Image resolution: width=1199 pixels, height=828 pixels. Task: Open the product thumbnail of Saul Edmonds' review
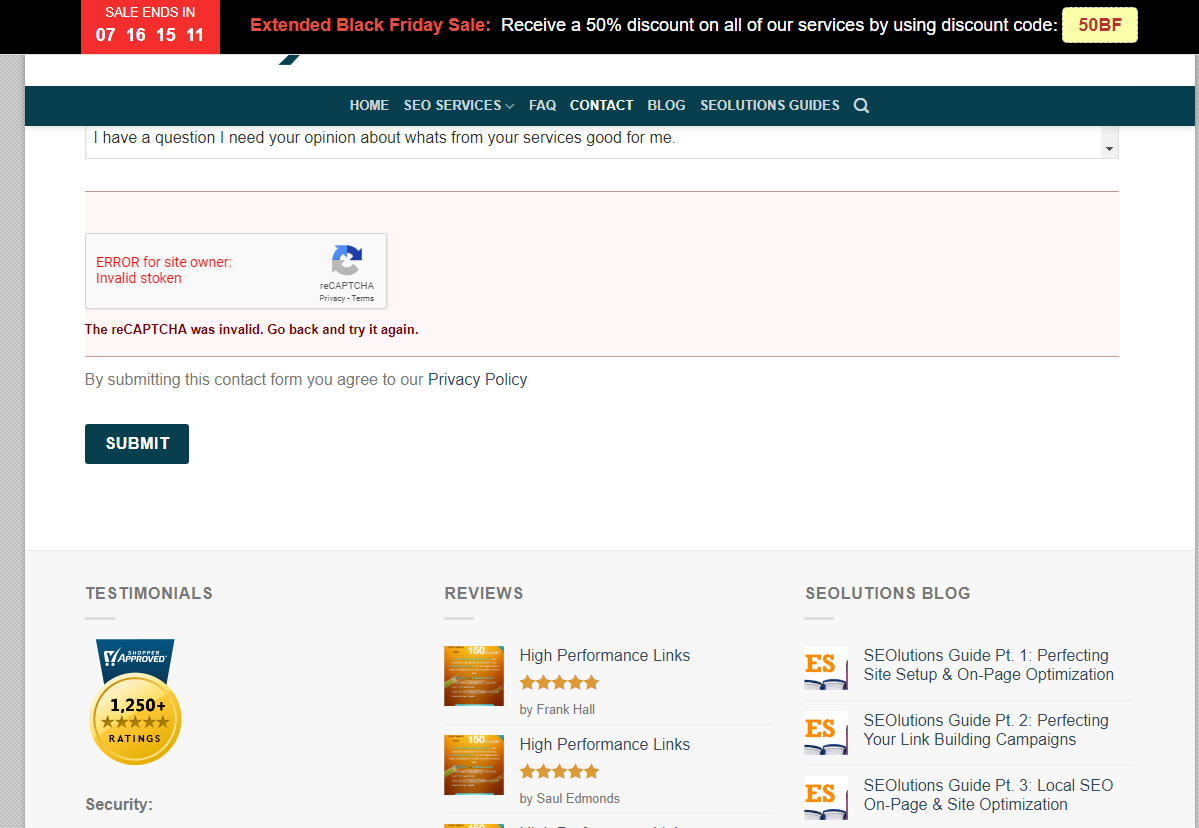coord(474,765)
